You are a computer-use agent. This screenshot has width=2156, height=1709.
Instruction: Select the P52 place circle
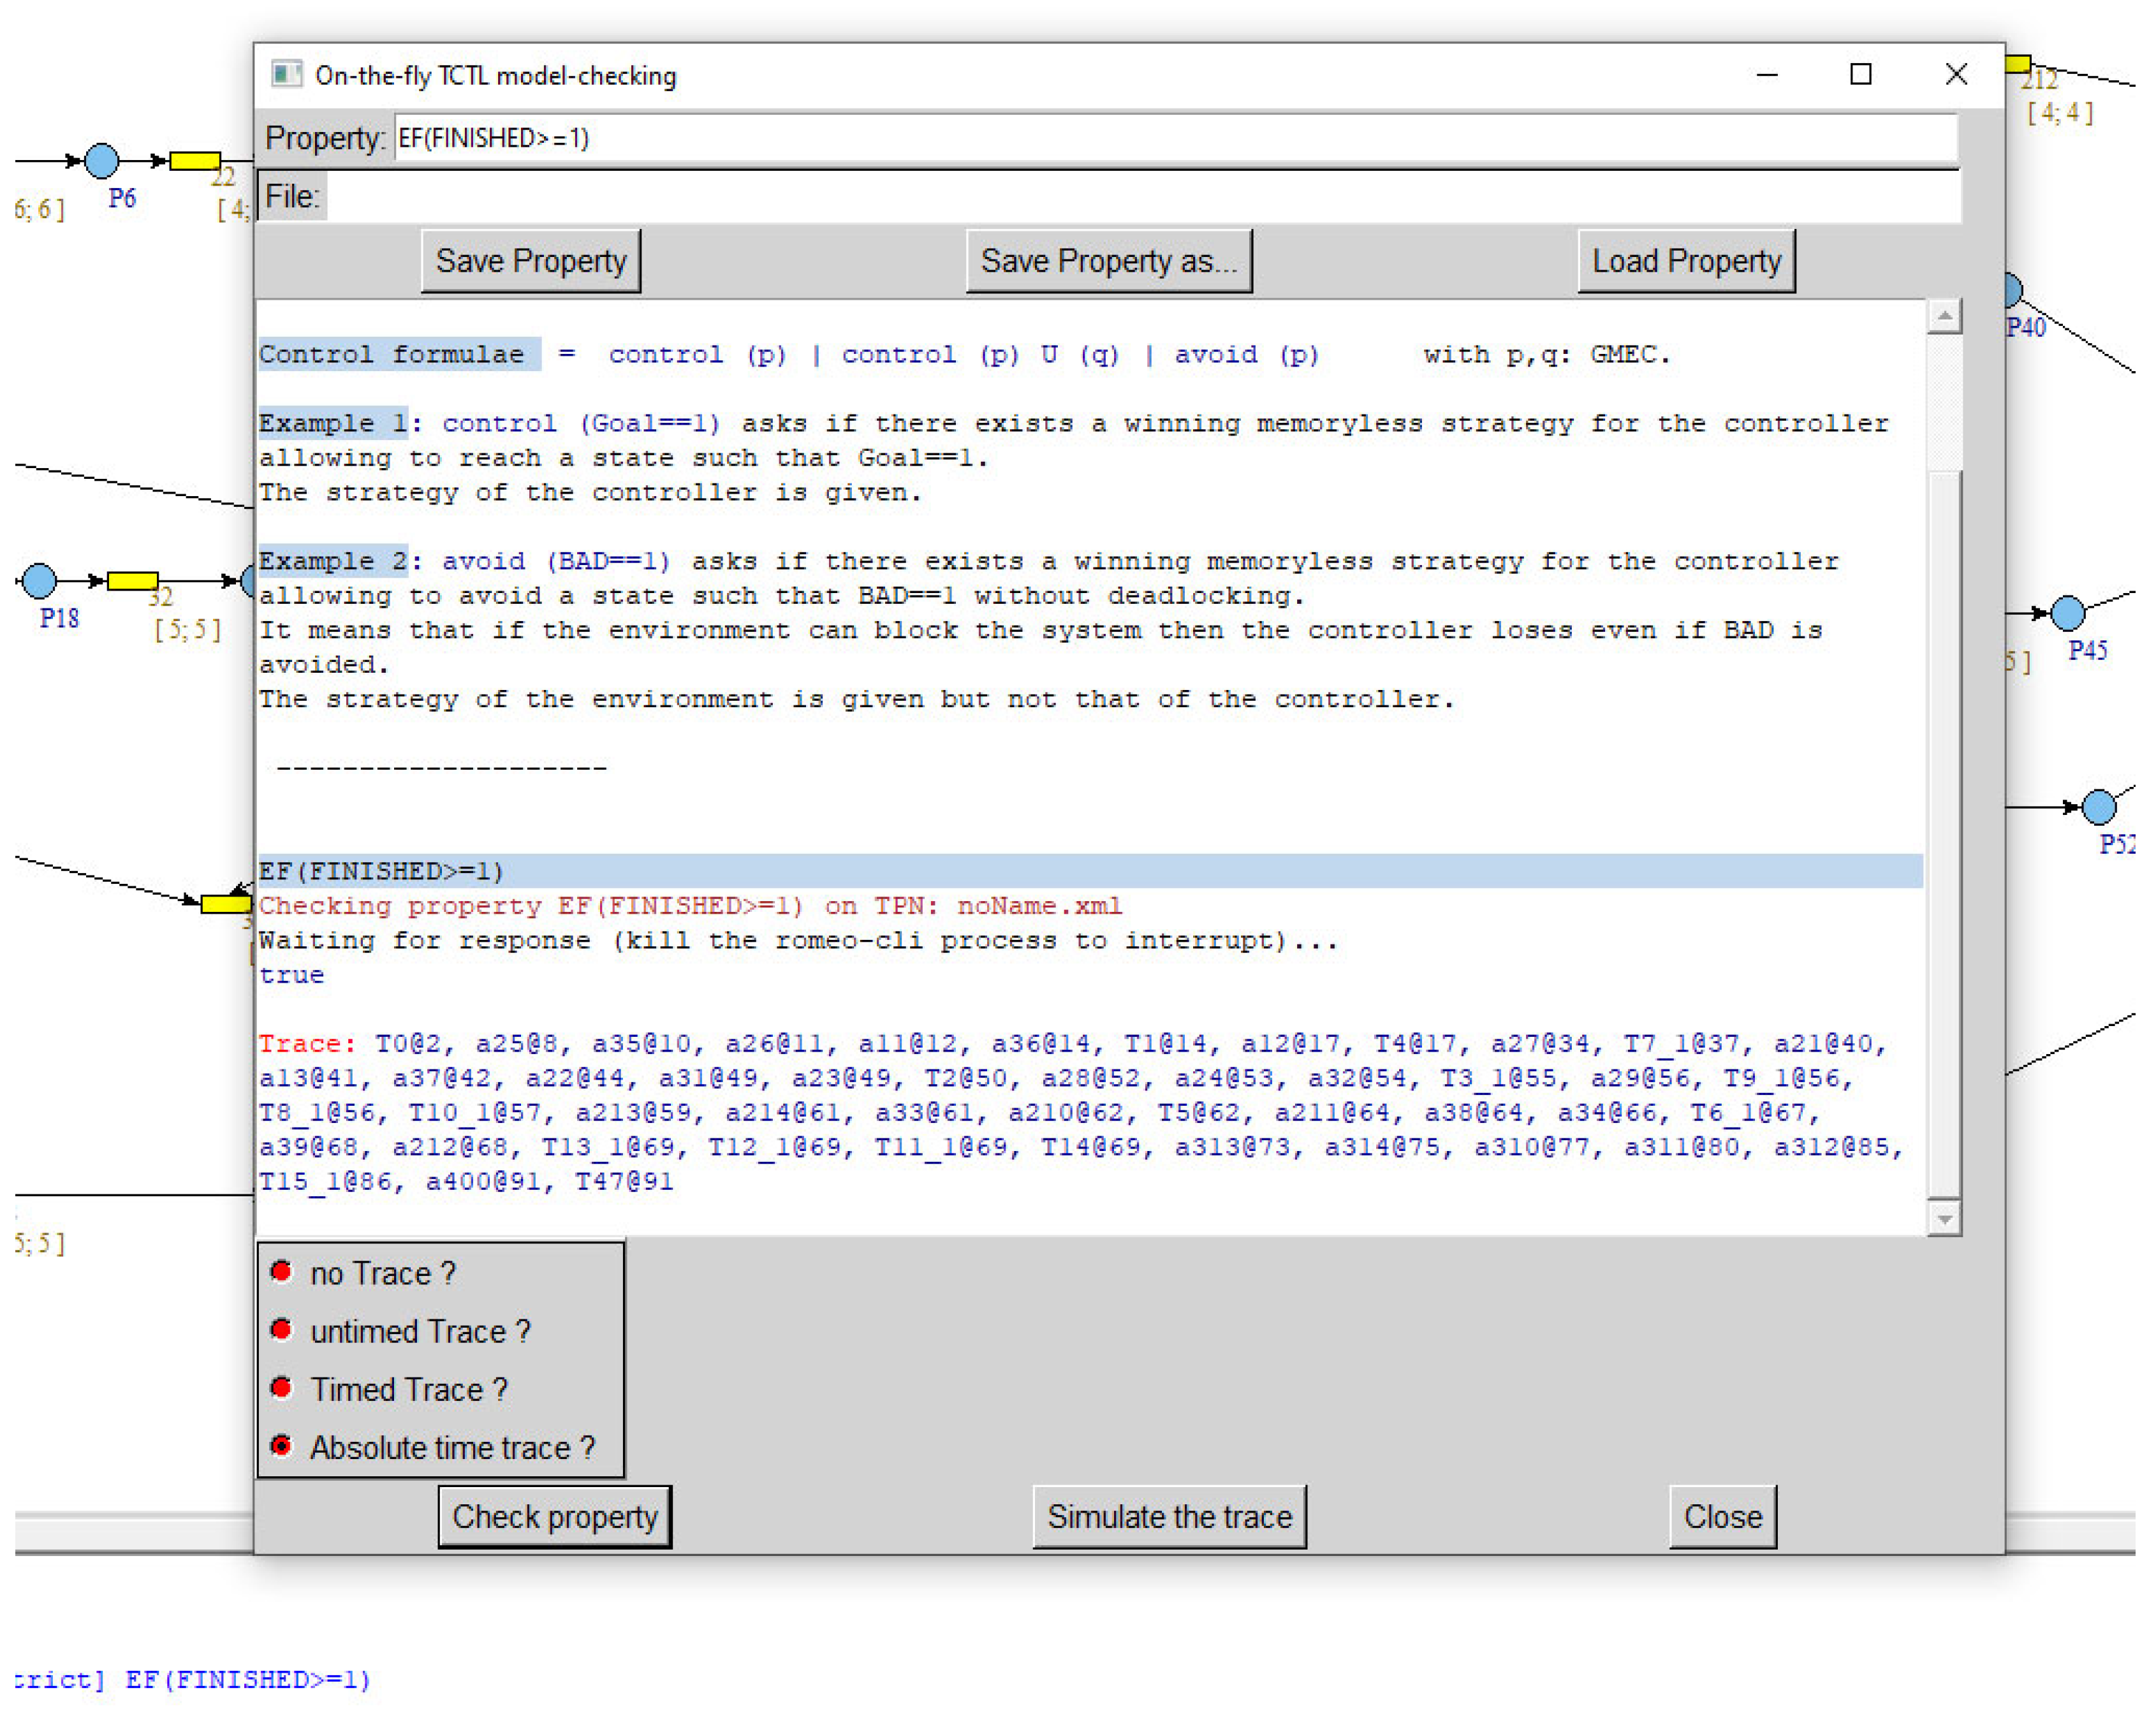[2098, 806]
